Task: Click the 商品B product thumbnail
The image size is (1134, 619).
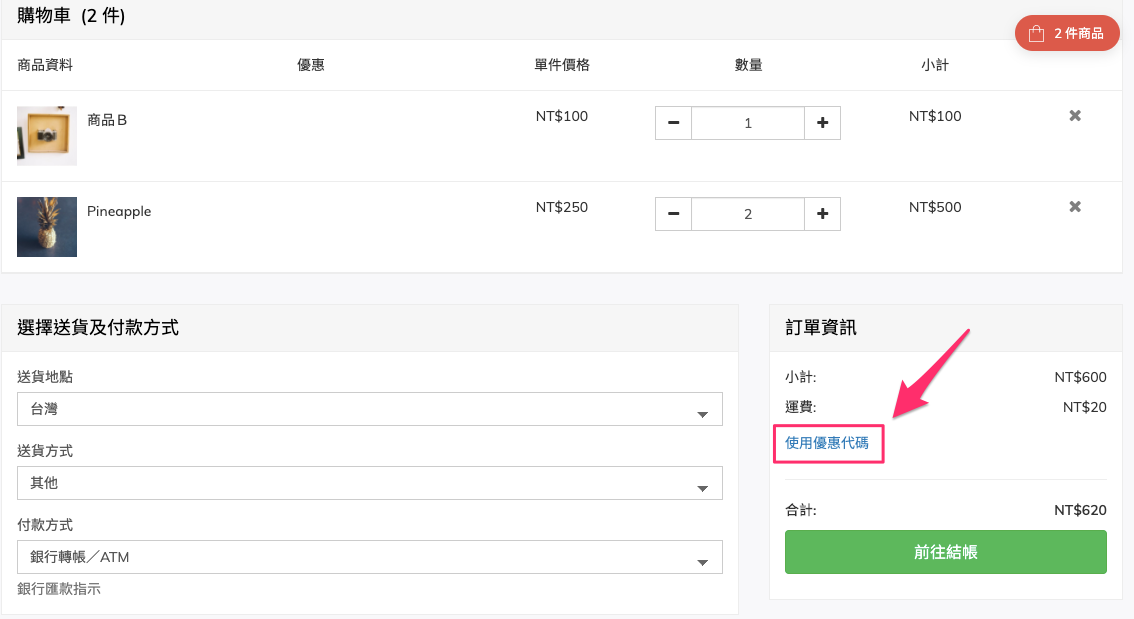Action: point(47,136)
